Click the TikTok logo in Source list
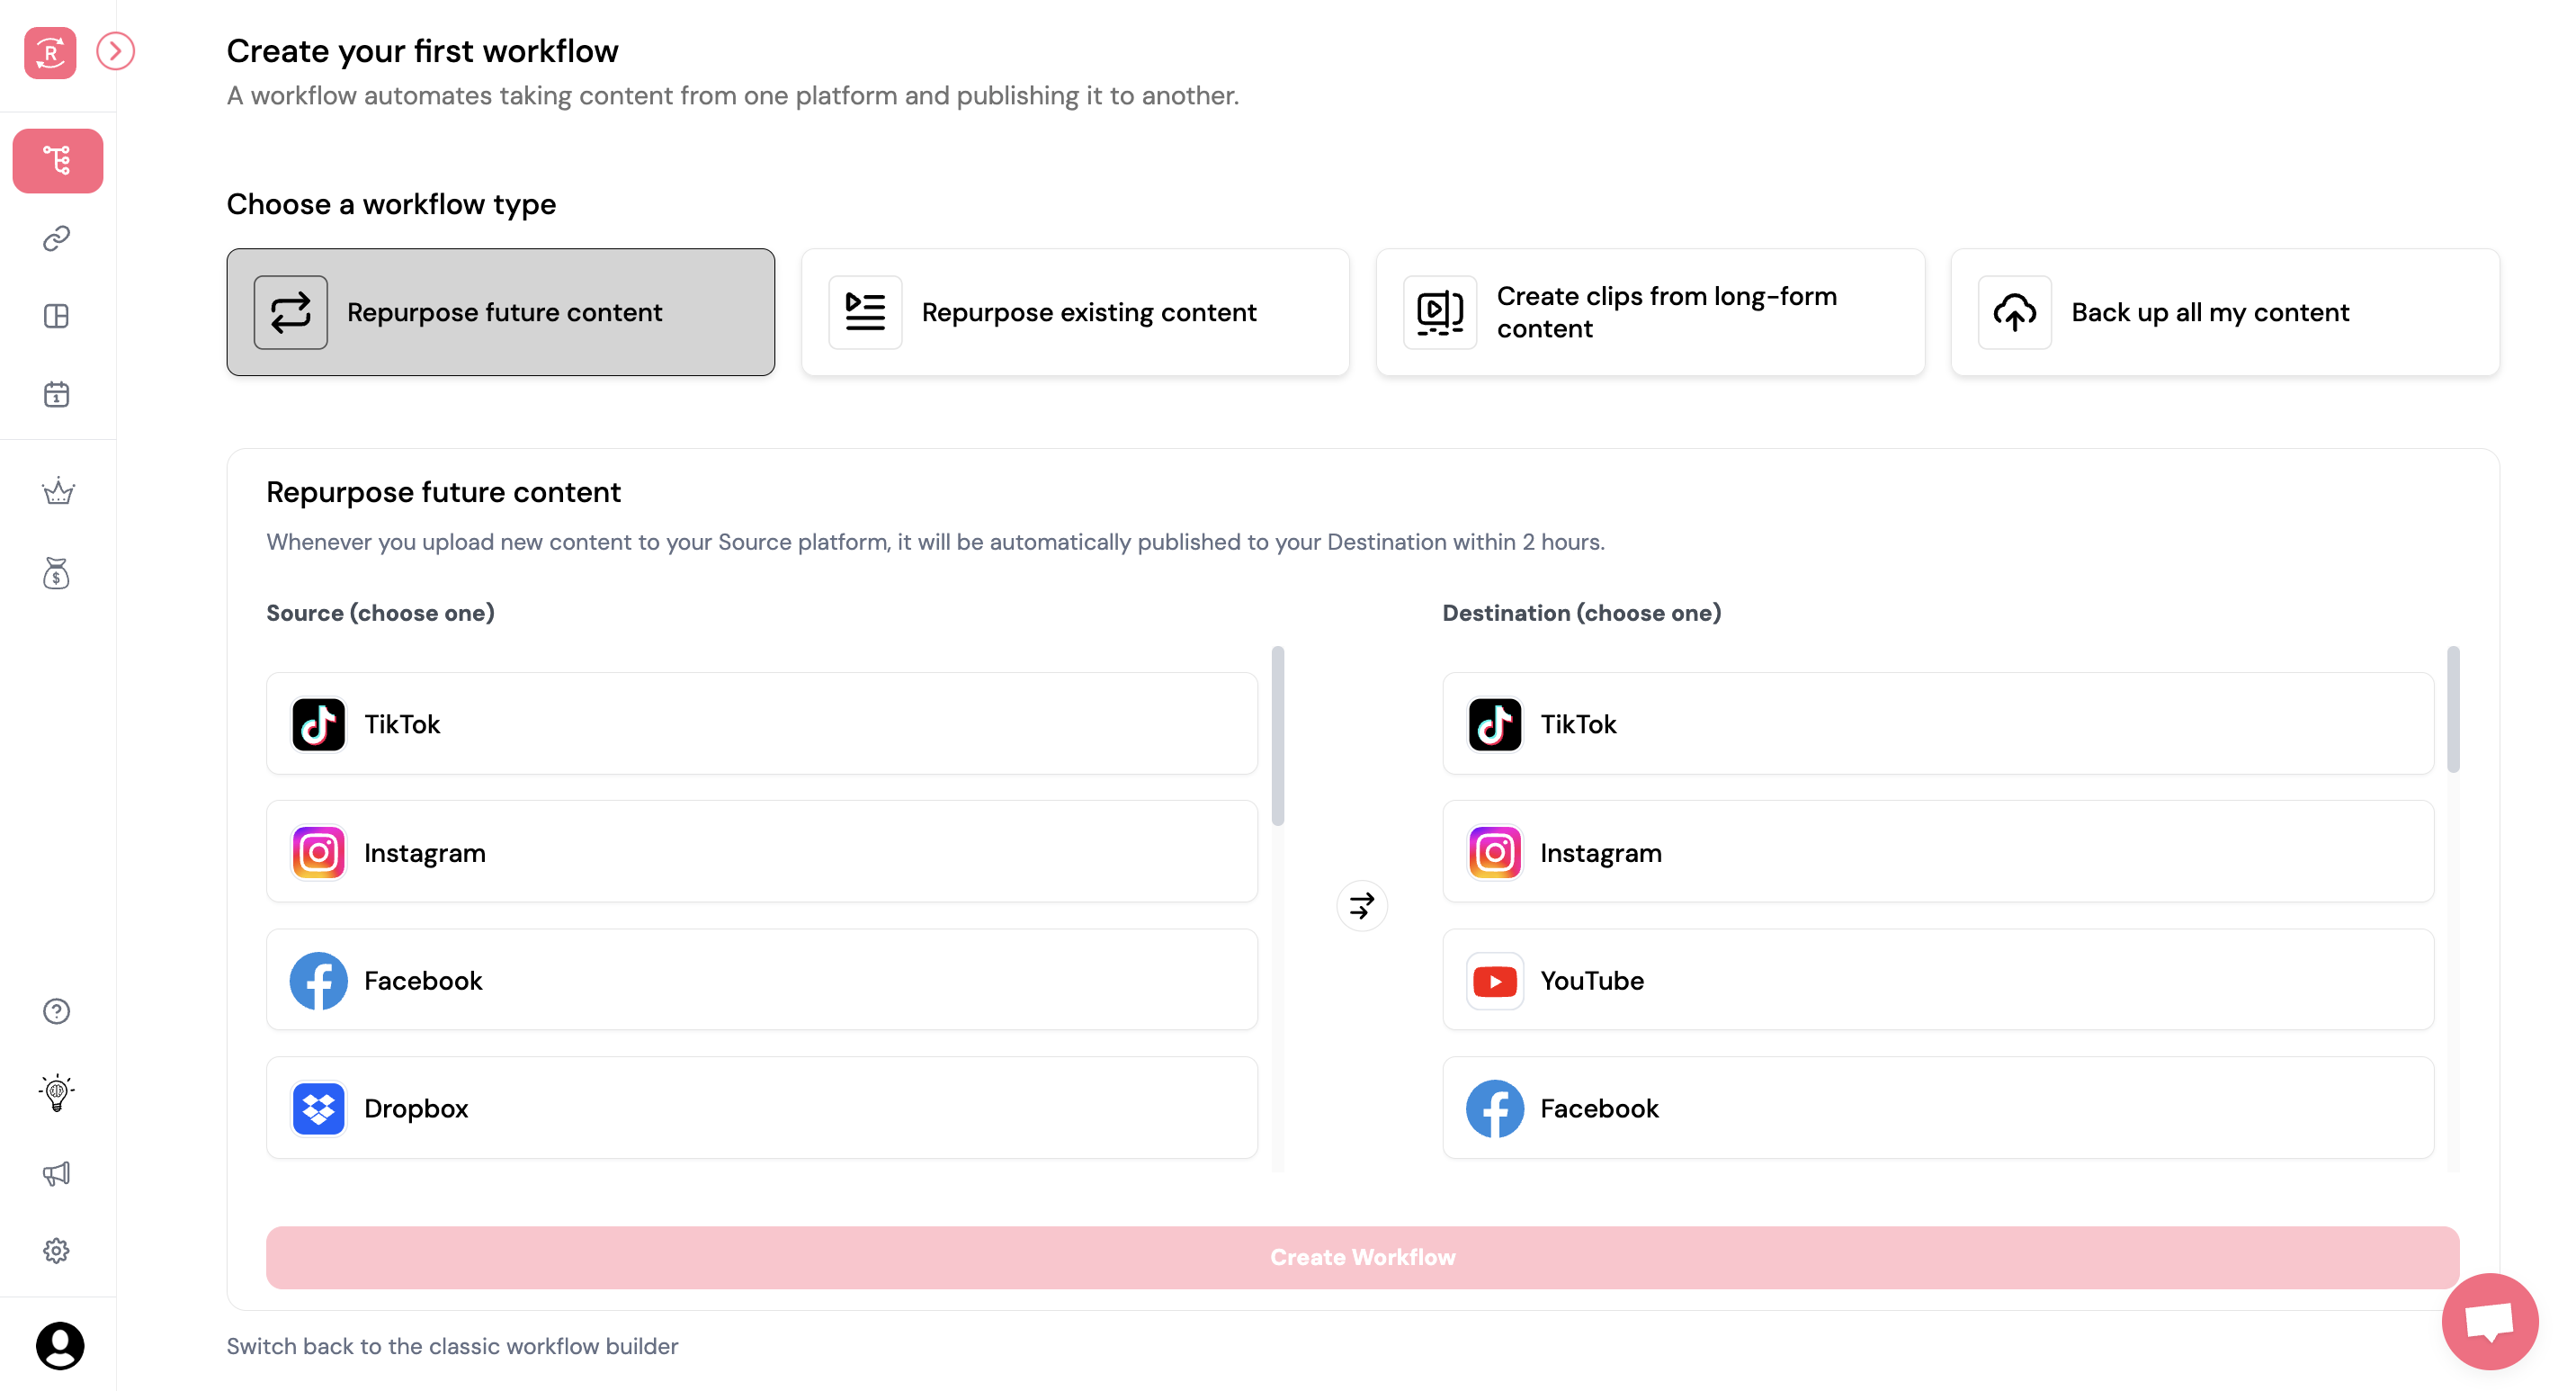Image resolution: width=2576 pixels, height=1391 pixels. pos(319,724)
